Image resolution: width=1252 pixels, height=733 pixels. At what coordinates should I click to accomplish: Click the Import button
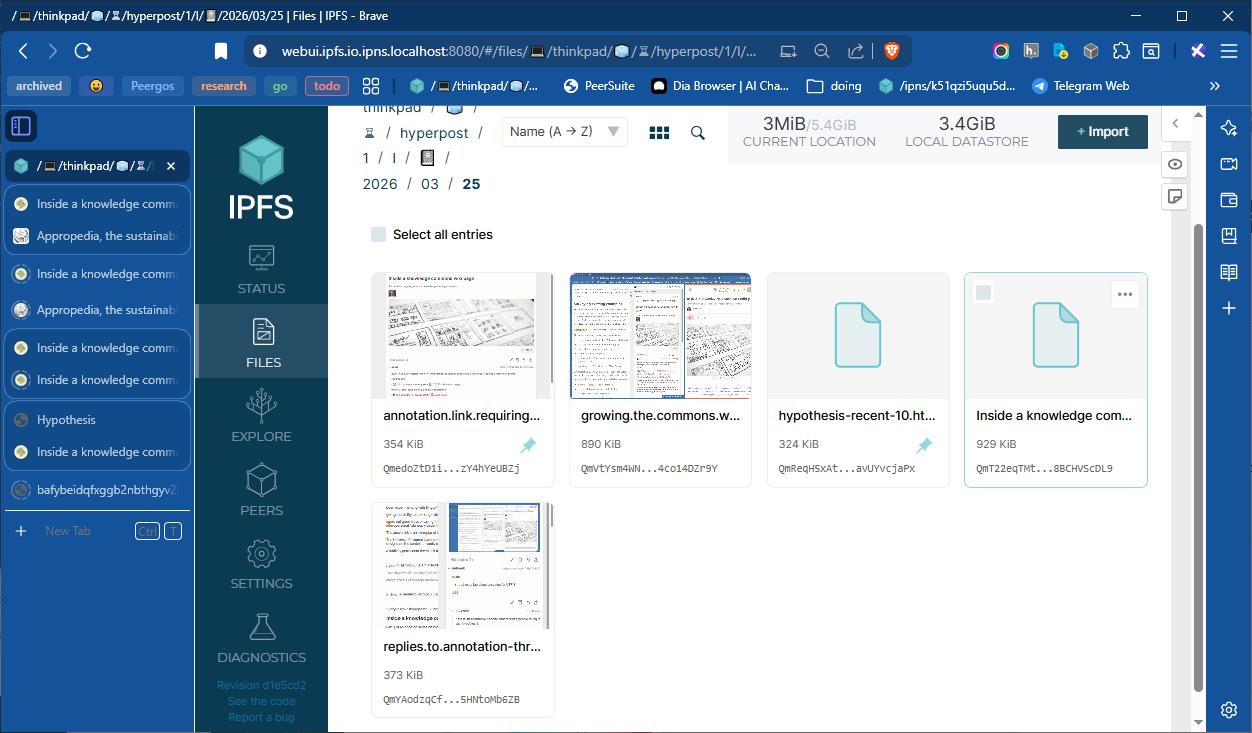tap(1102, 132)
